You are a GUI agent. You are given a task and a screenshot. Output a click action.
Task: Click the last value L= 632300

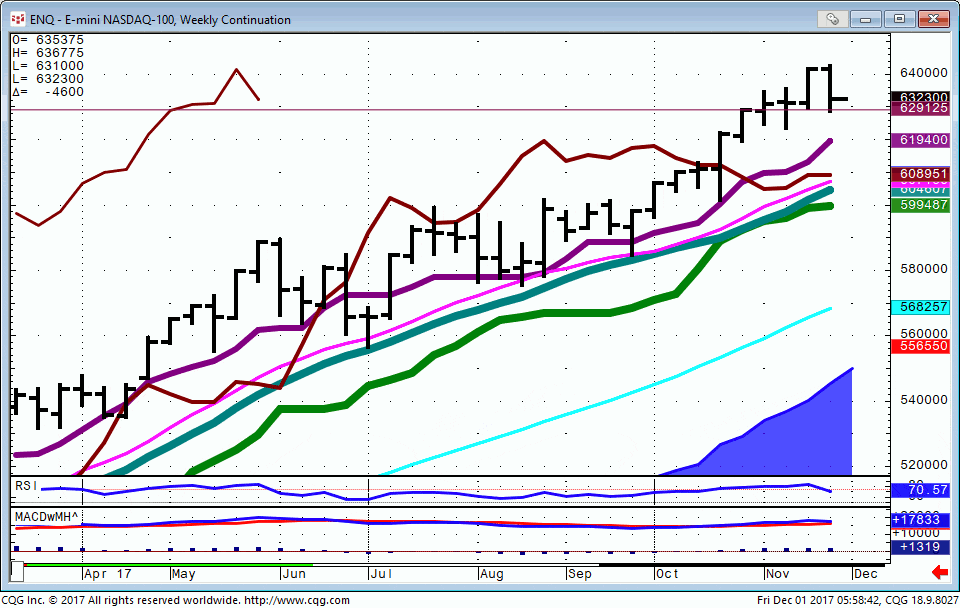click(x=48, y=79)
